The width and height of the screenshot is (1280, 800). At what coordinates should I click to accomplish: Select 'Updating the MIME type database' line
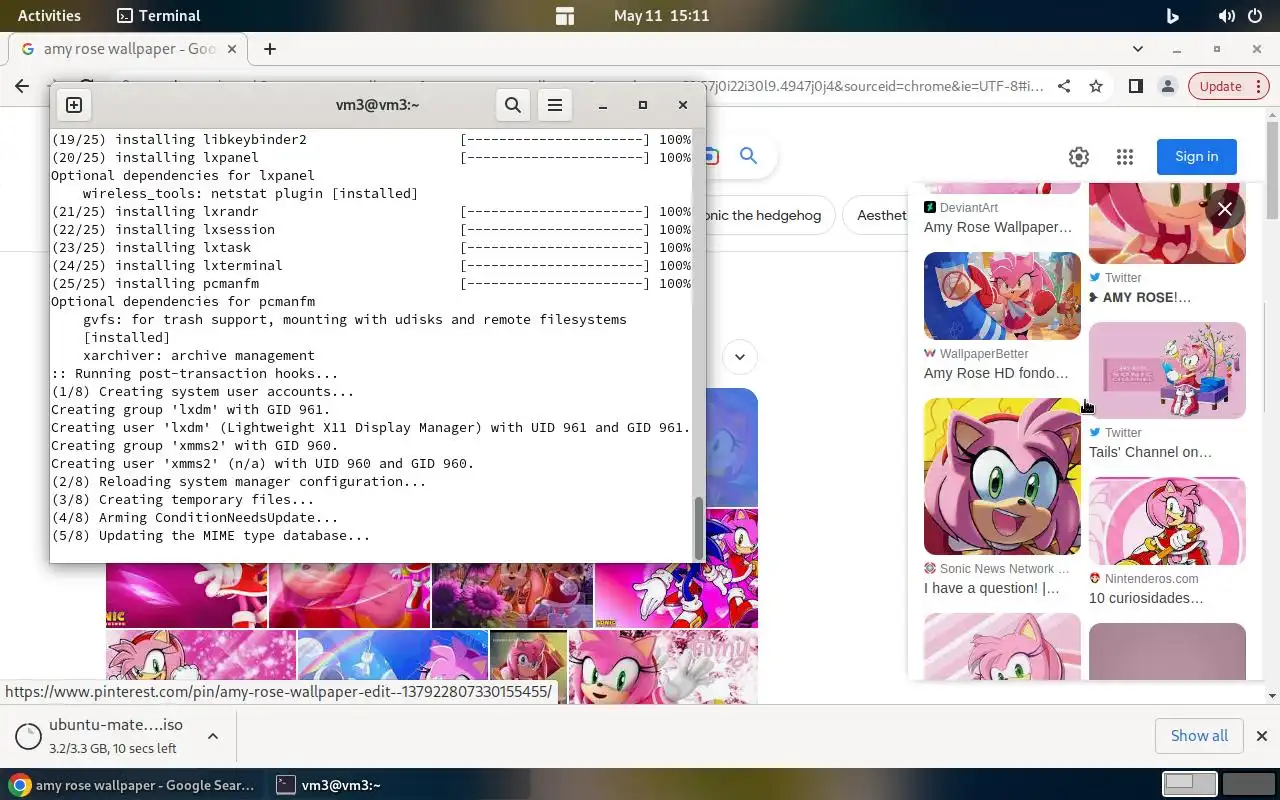pos(211,535)
